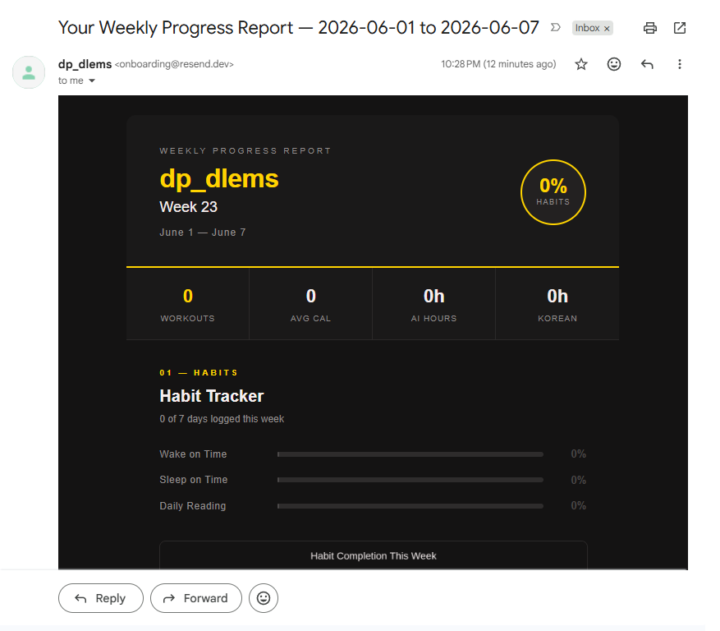Click the KOREAN stat cell
Screen dimensions: 720x631
click(557, 304)
